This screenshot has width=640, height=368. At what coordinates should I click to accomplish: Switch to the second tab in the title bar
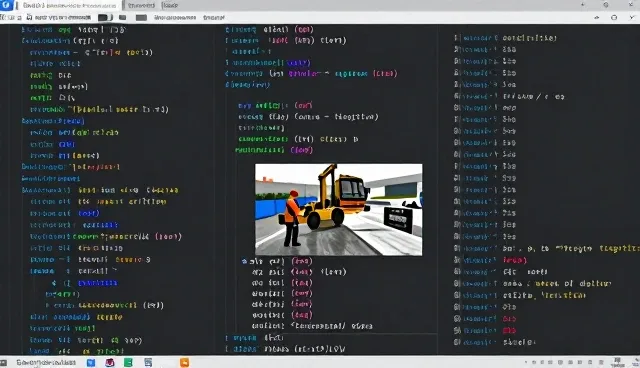141,5
